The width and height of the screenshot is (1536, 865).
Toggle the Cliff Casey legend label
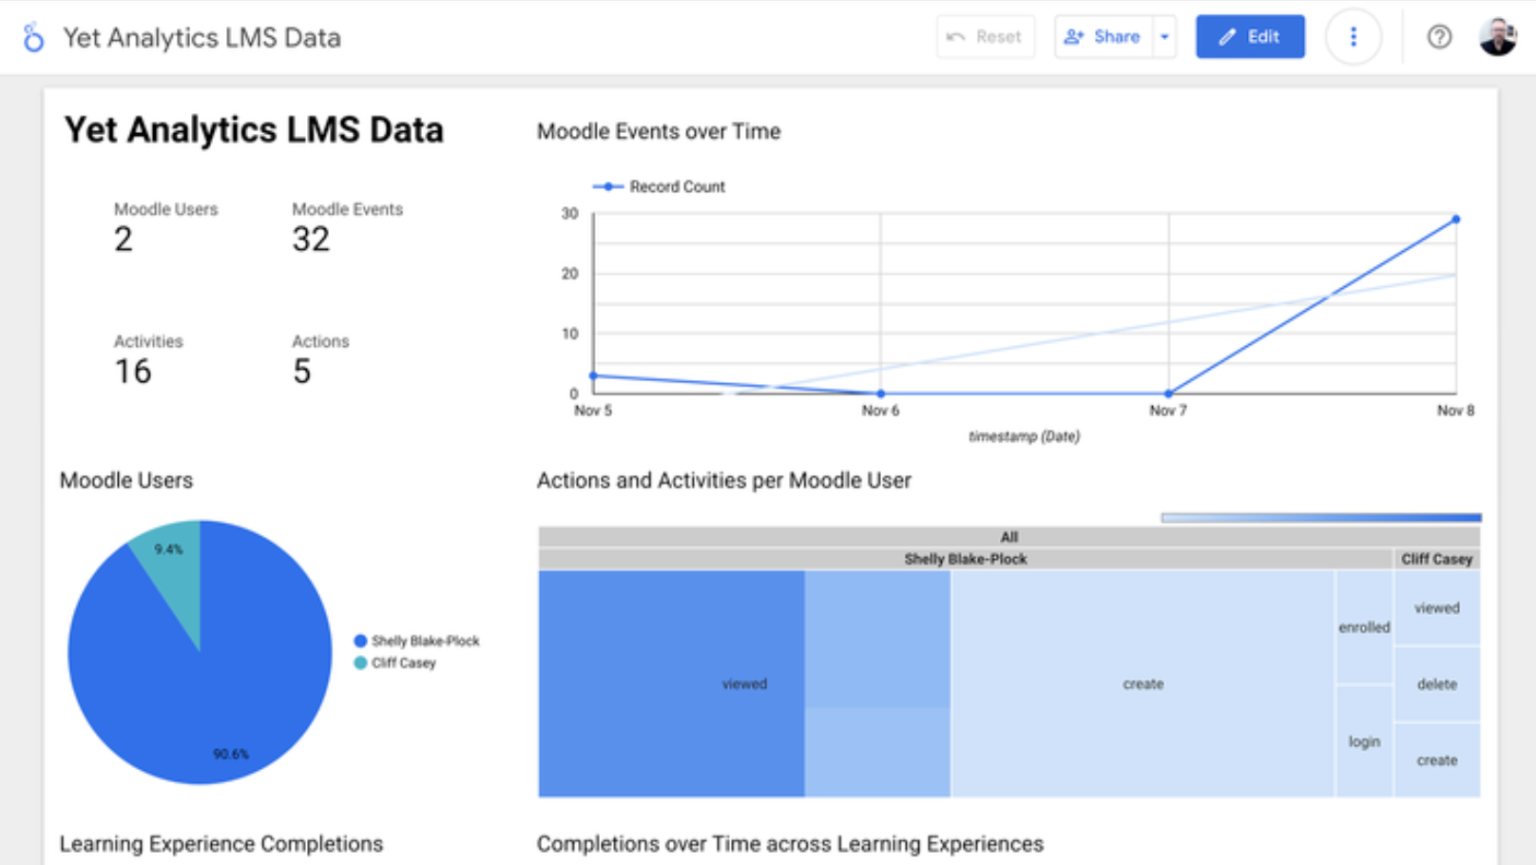coord(404,663)
